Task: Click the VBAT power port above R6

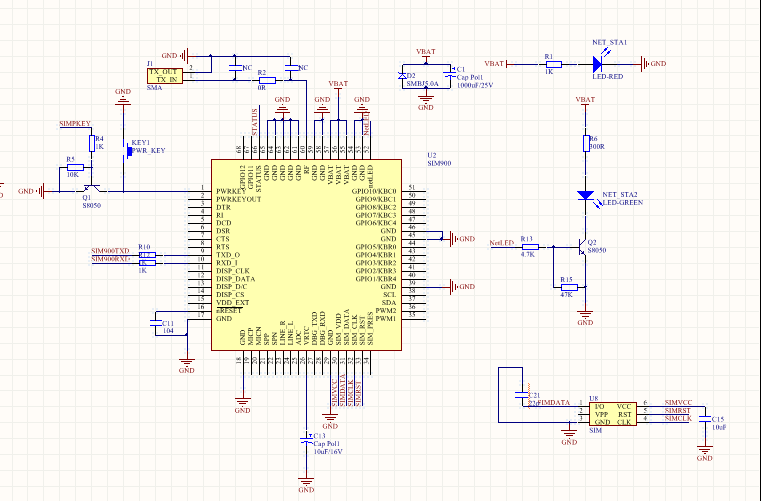Action: (x=585, y=102)
